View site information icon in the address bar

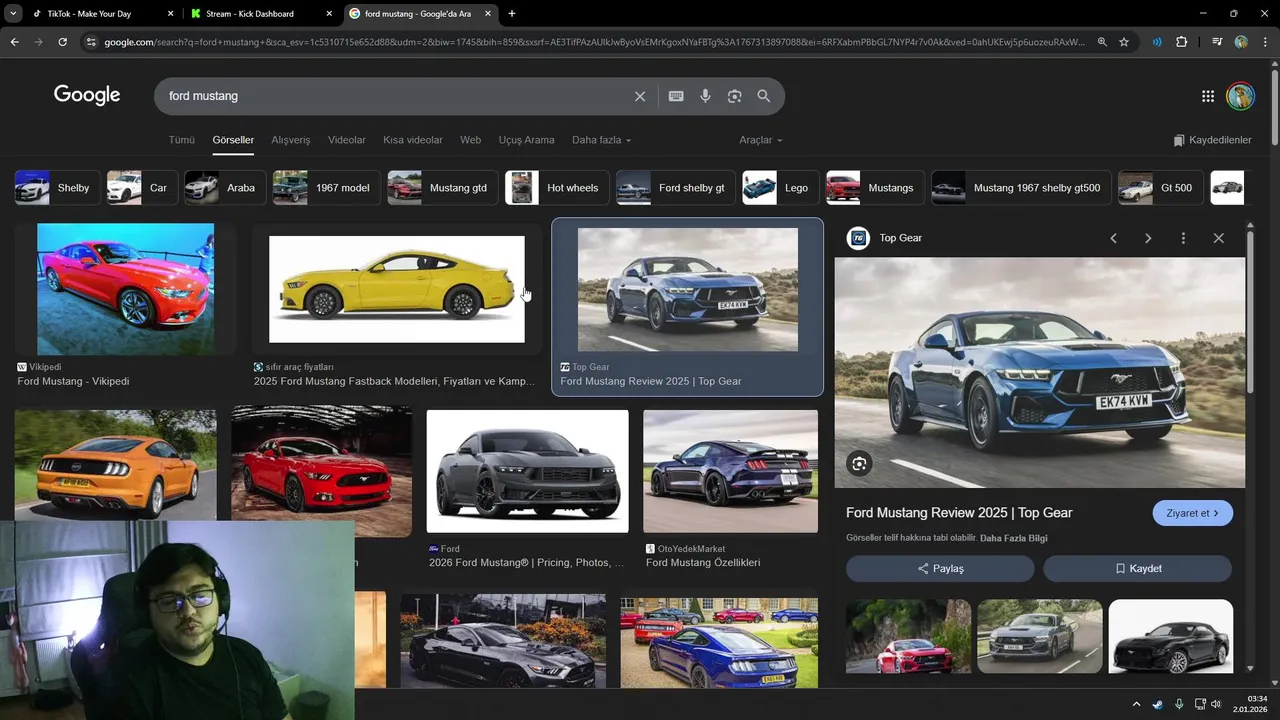[91, 42]
